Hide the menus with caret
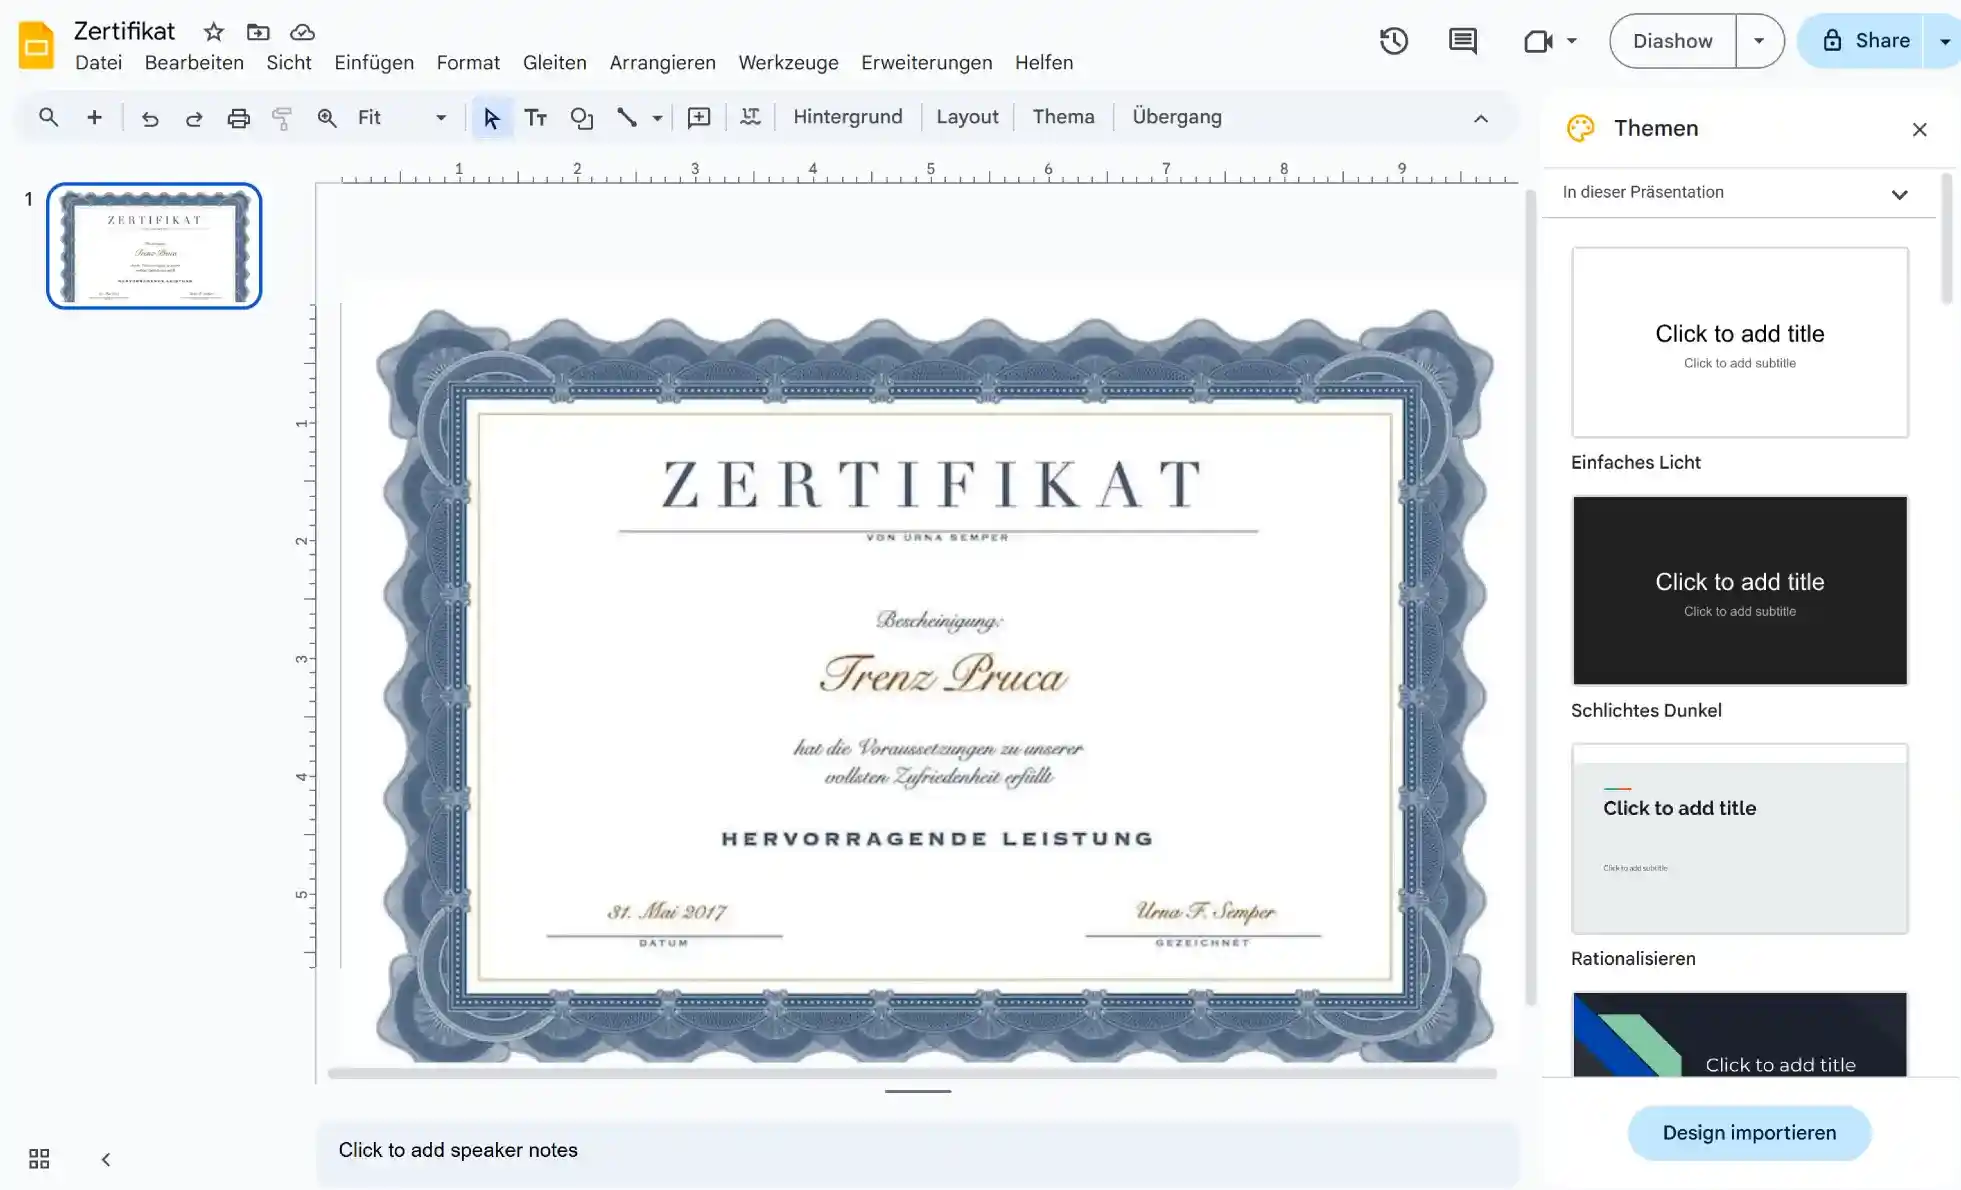Image resolution: width=1961 pixels, height=1190 pixels. tap(1480, 118)
